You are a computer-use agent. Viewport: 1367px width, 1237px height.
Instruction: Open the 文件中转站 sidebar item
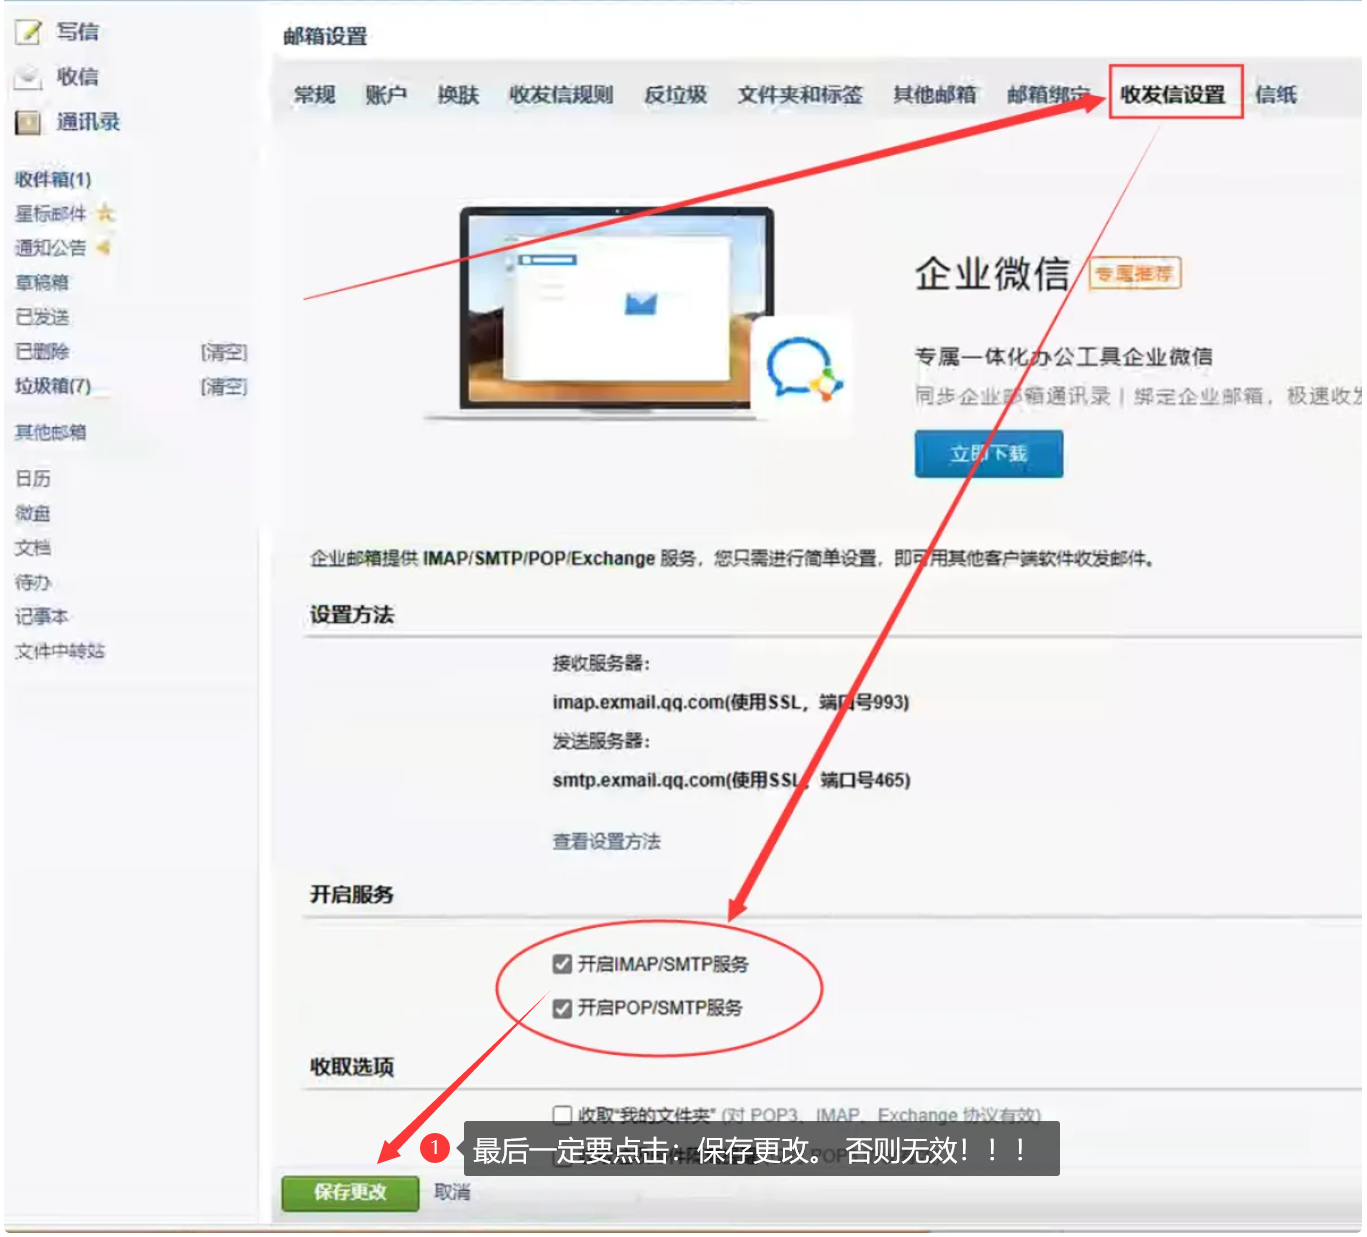[x=60, y=651]
